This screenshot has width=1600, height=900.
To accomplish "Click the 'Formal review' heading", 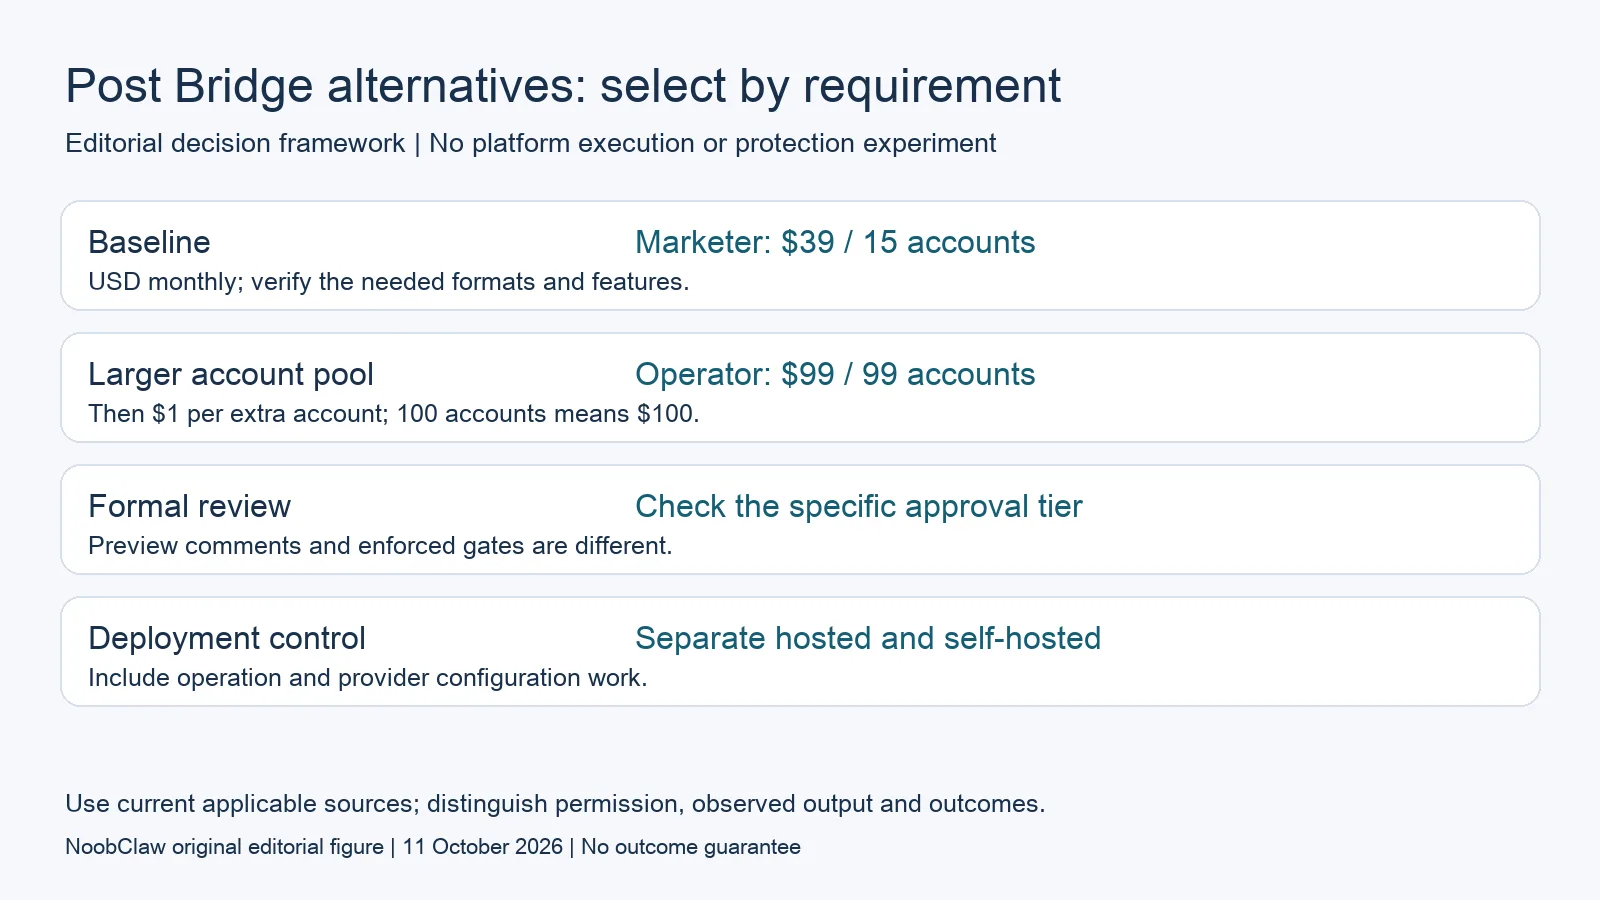I will (190, 506).
